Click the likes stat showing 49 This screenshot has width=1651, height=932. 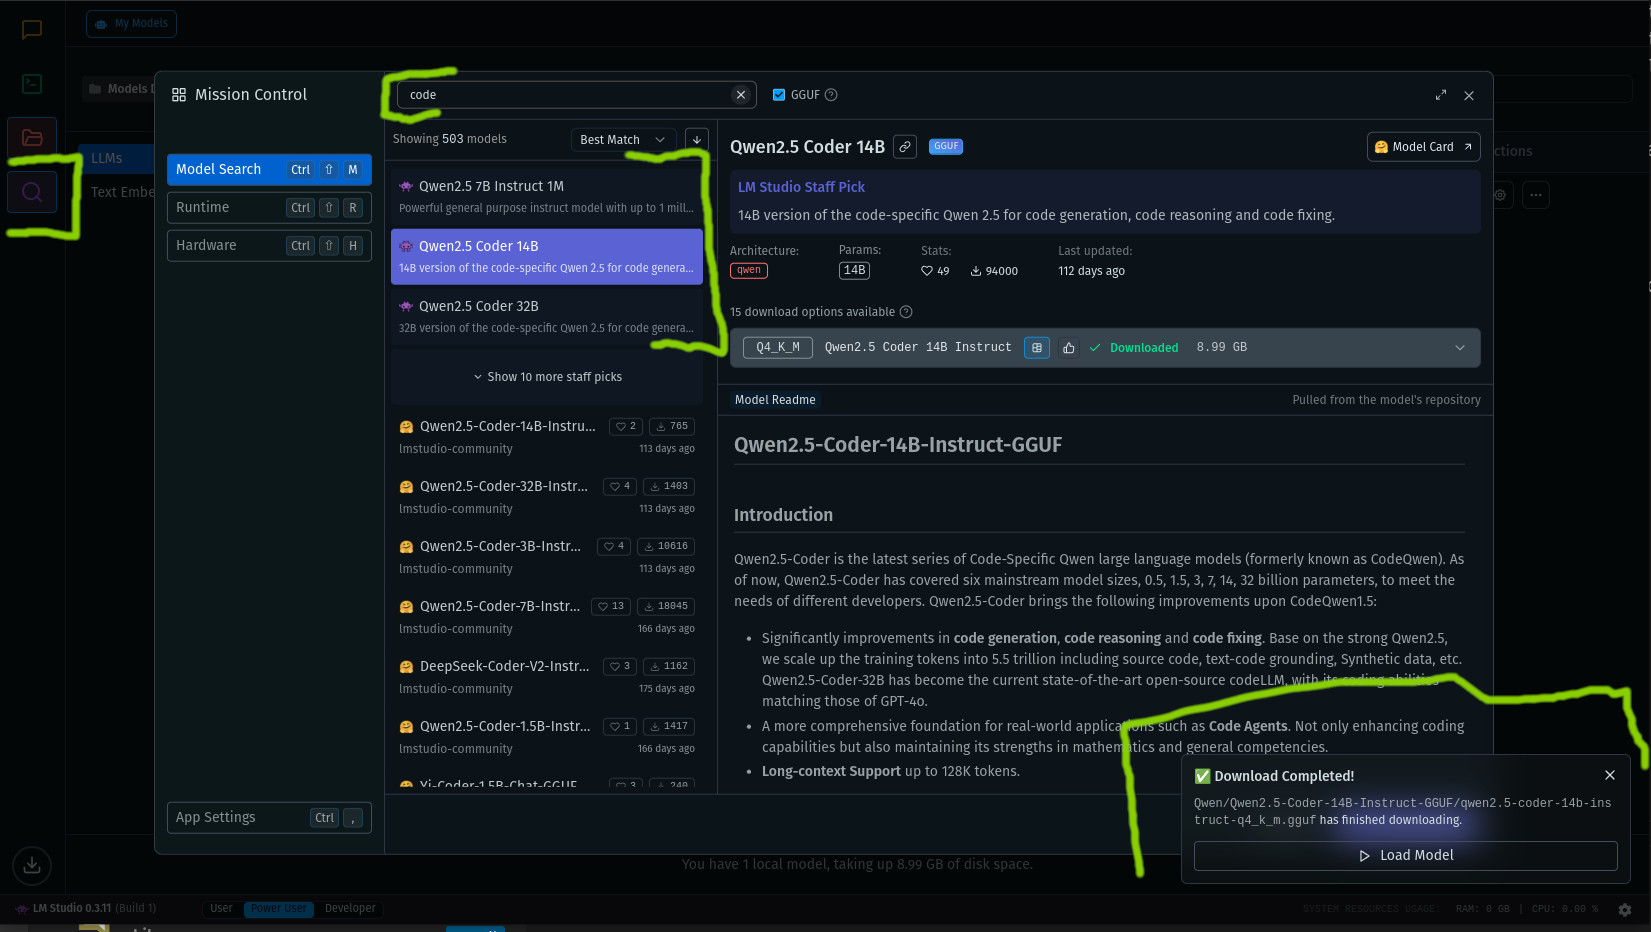click(935, 271)
